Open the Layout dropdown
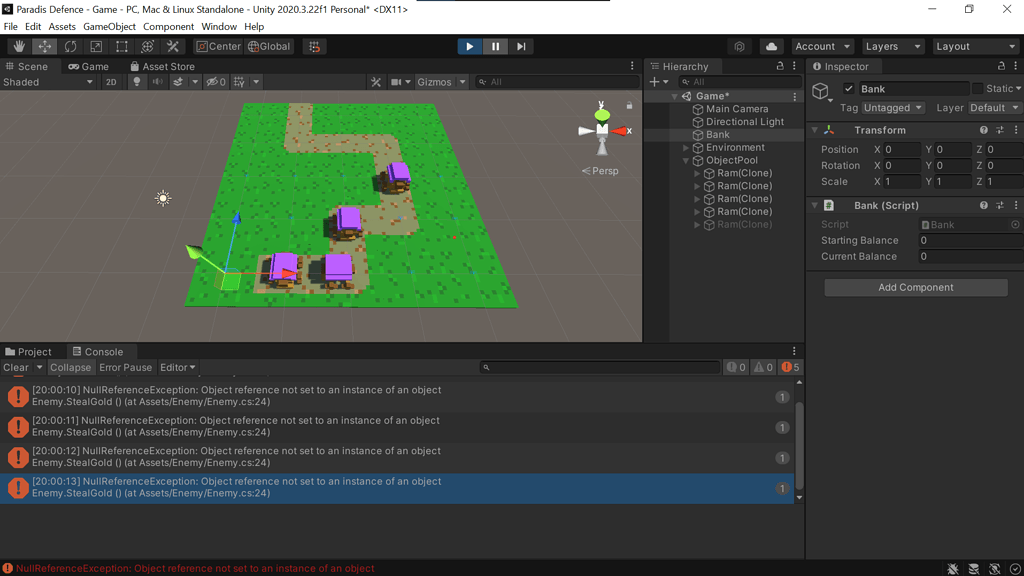Screen dimensions: 1024x576 (x=975, y=46)
